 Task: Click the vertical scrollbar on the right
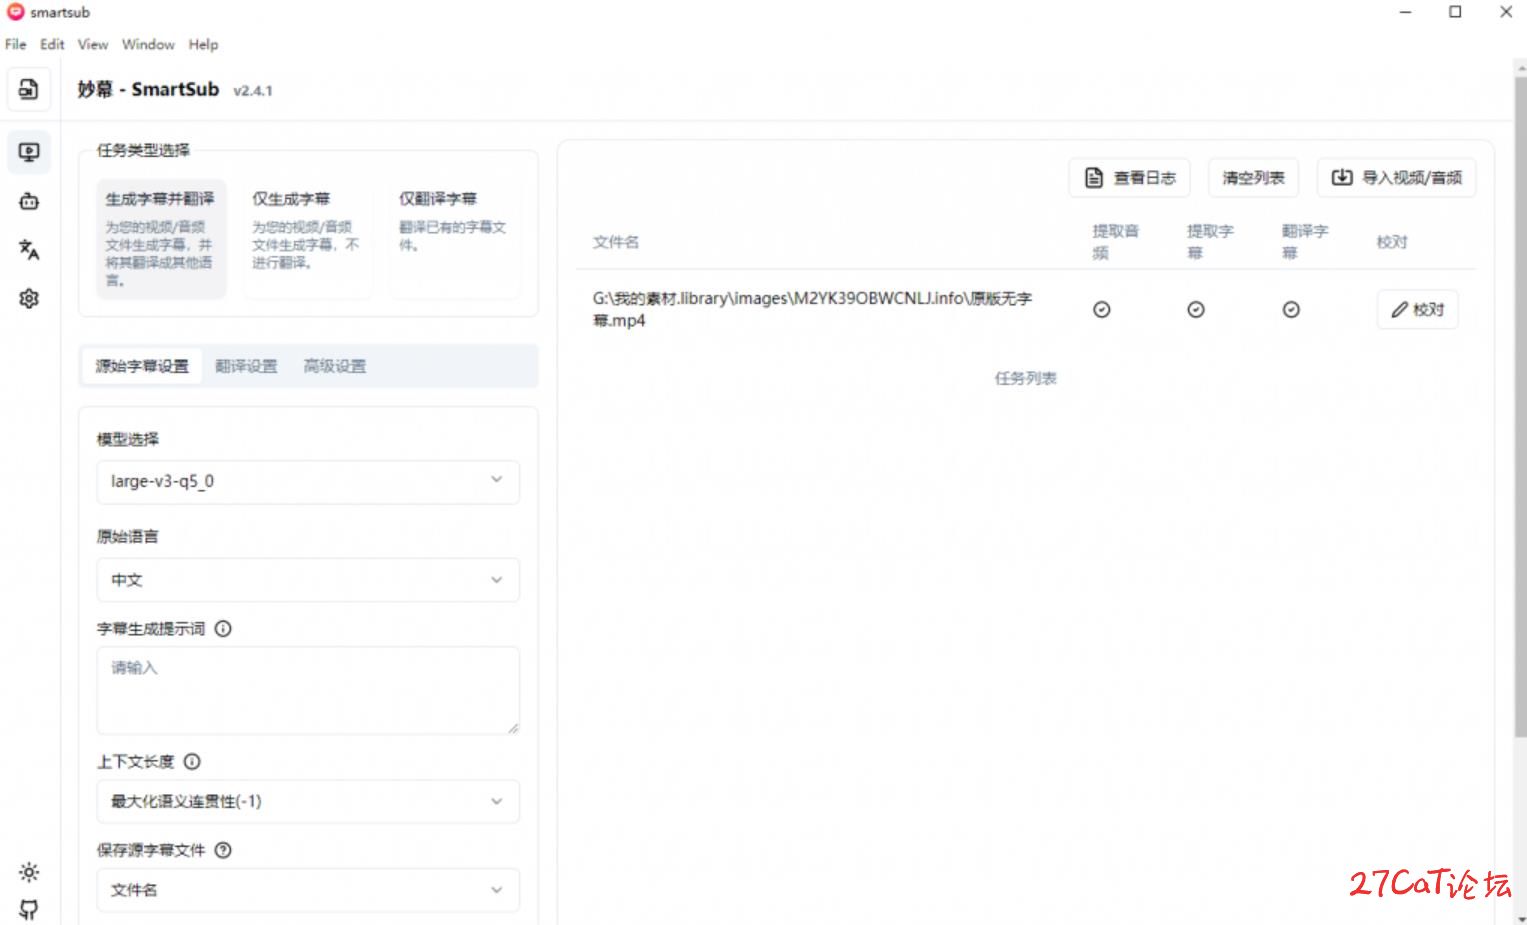tap(1520, 406)
